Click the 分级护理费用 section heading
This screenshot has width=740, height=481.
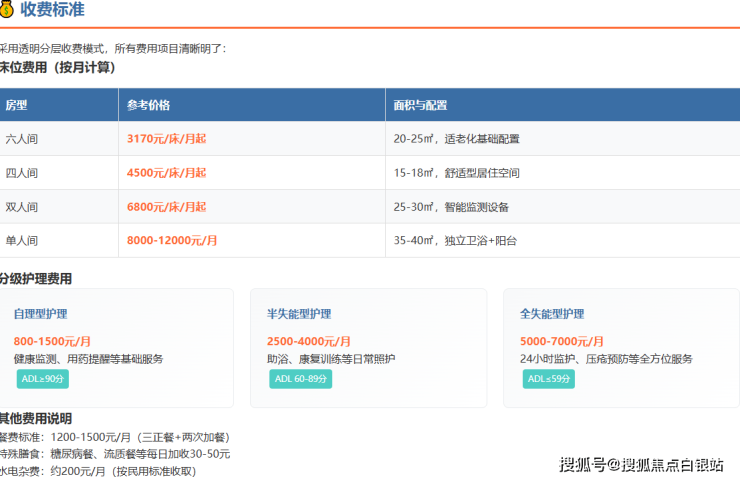point(36,279)
